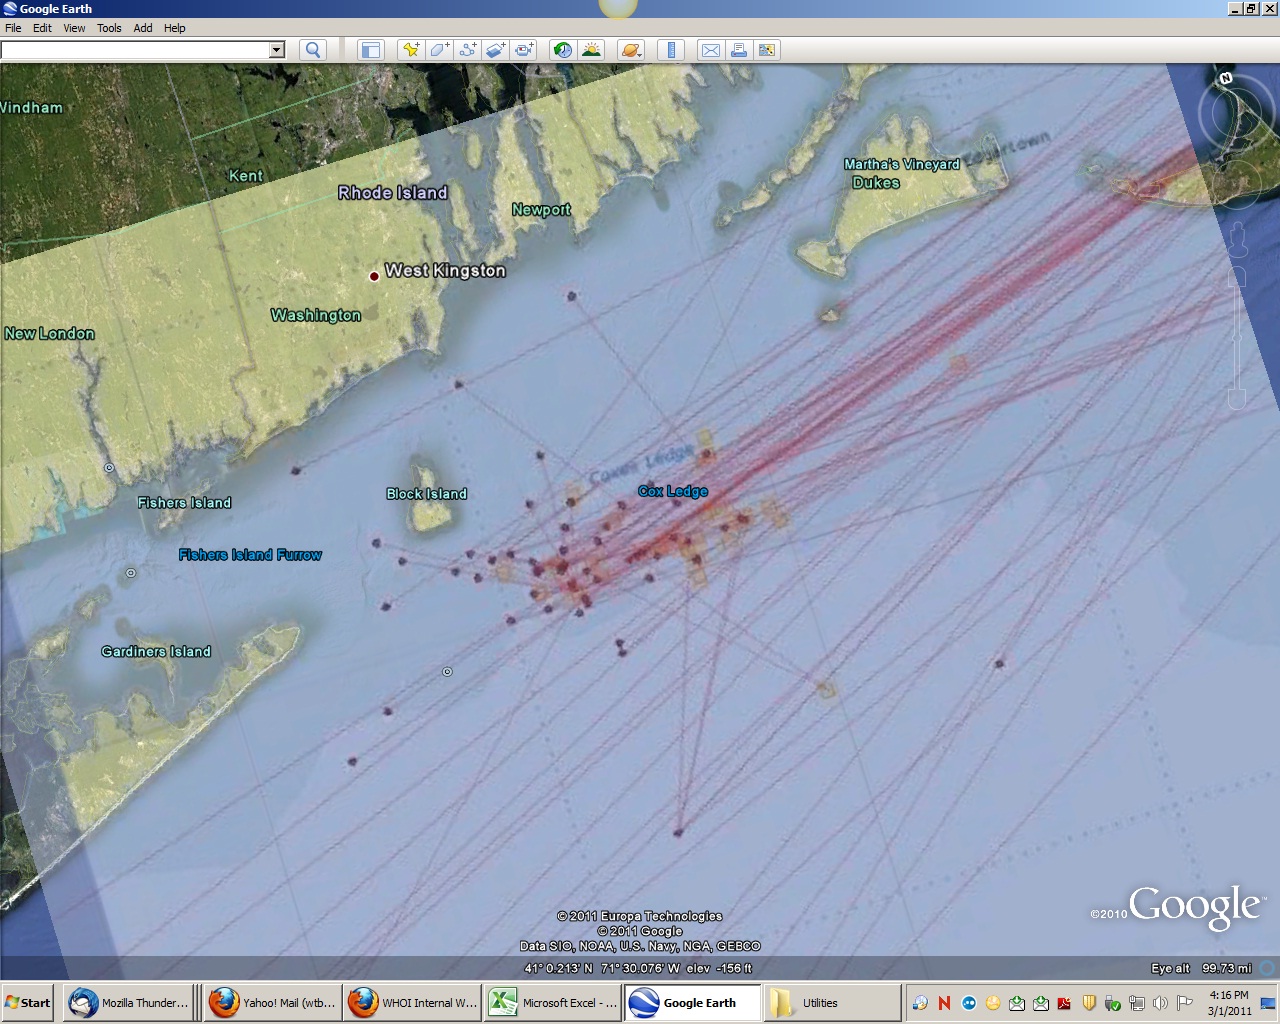The image size is (1280, 1024).
Task: Switch to Mozilla Thunderbird taskbar button
Action: (127, 1003)
